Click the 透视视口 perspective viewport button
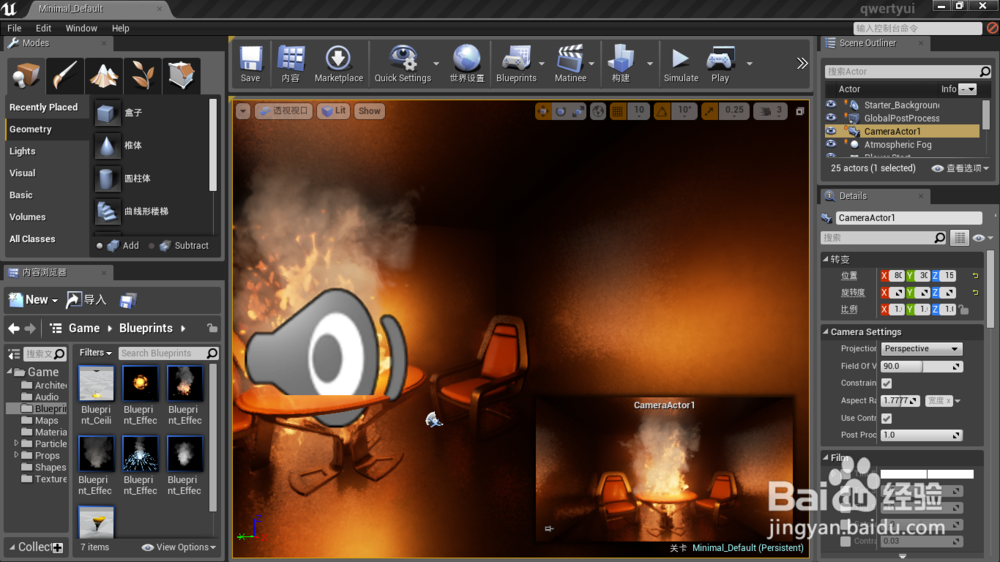The width and height of the screenshot is (1000, 562). [x=284, y=111]
